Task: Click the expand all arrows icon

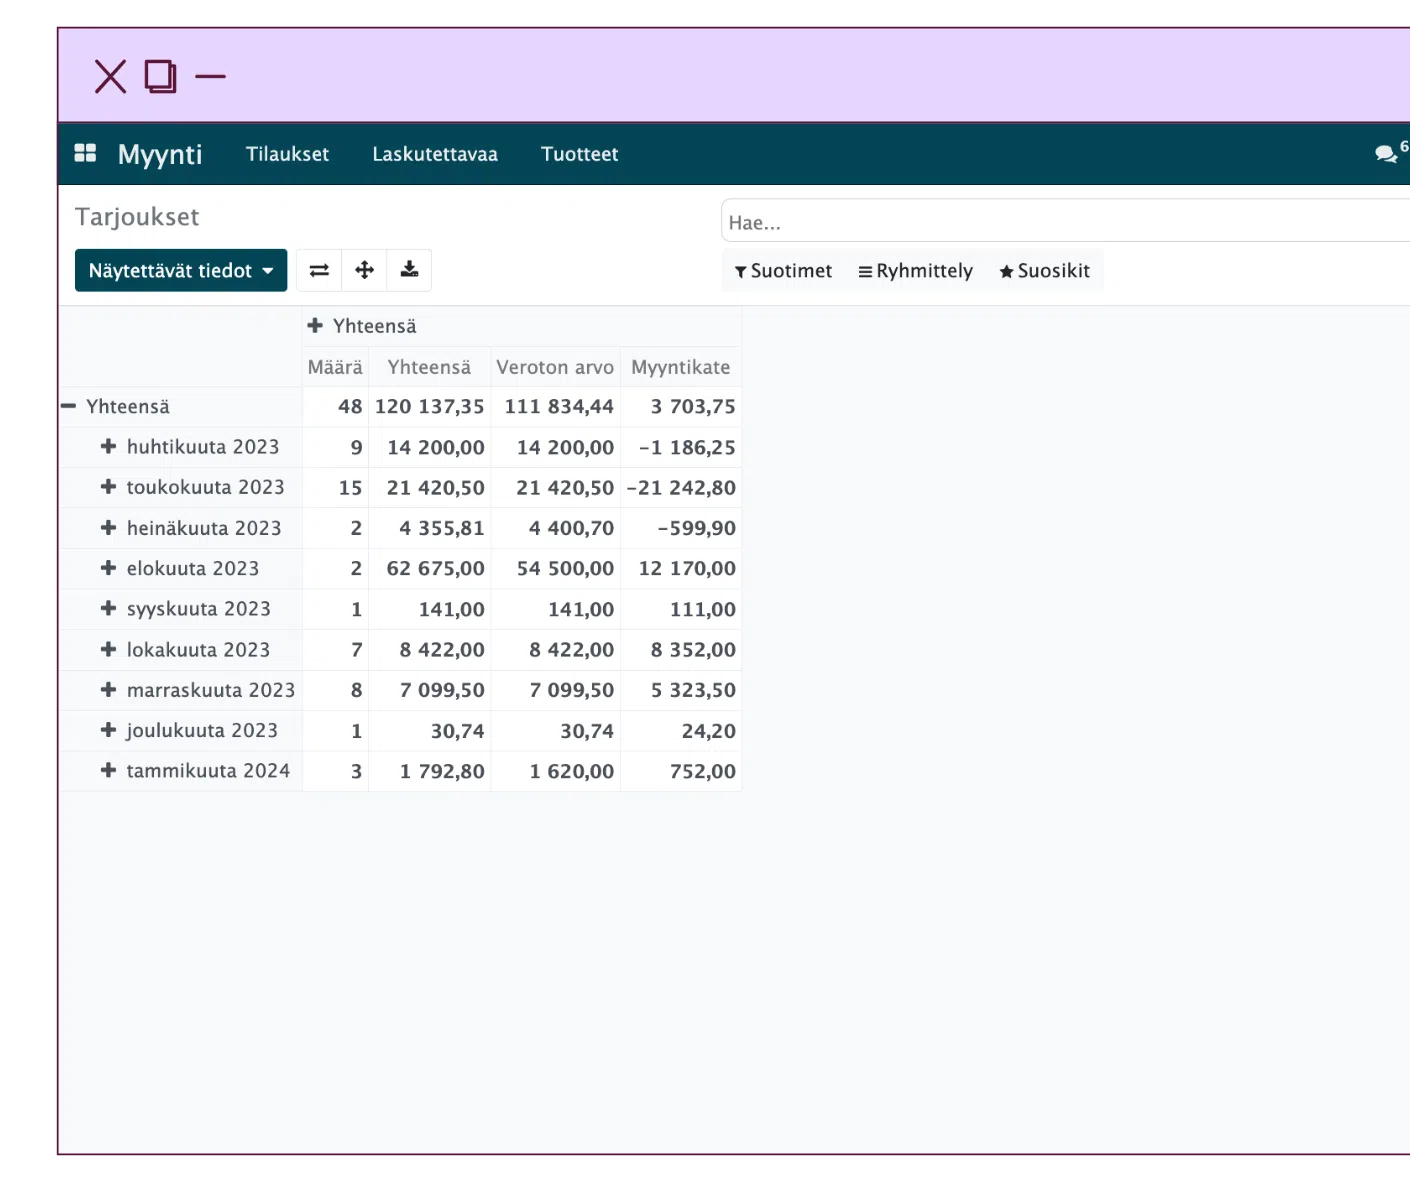Action: tap(364, 270)
